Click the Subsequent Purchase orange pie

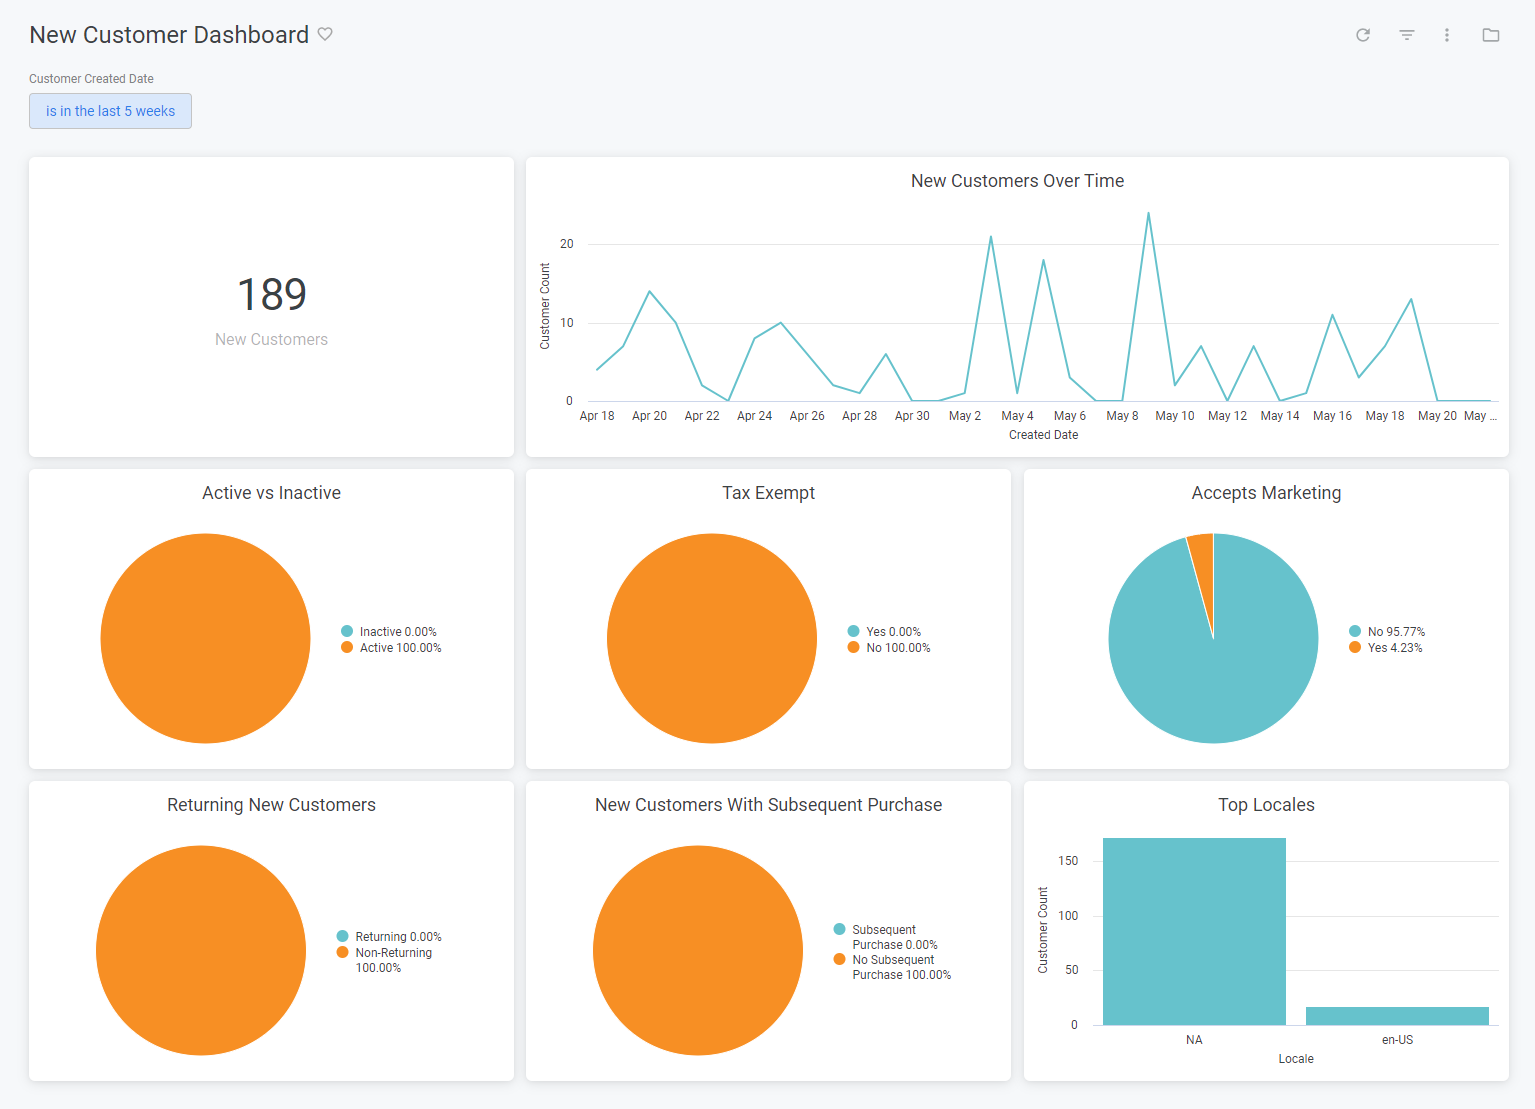pos(698,950)
